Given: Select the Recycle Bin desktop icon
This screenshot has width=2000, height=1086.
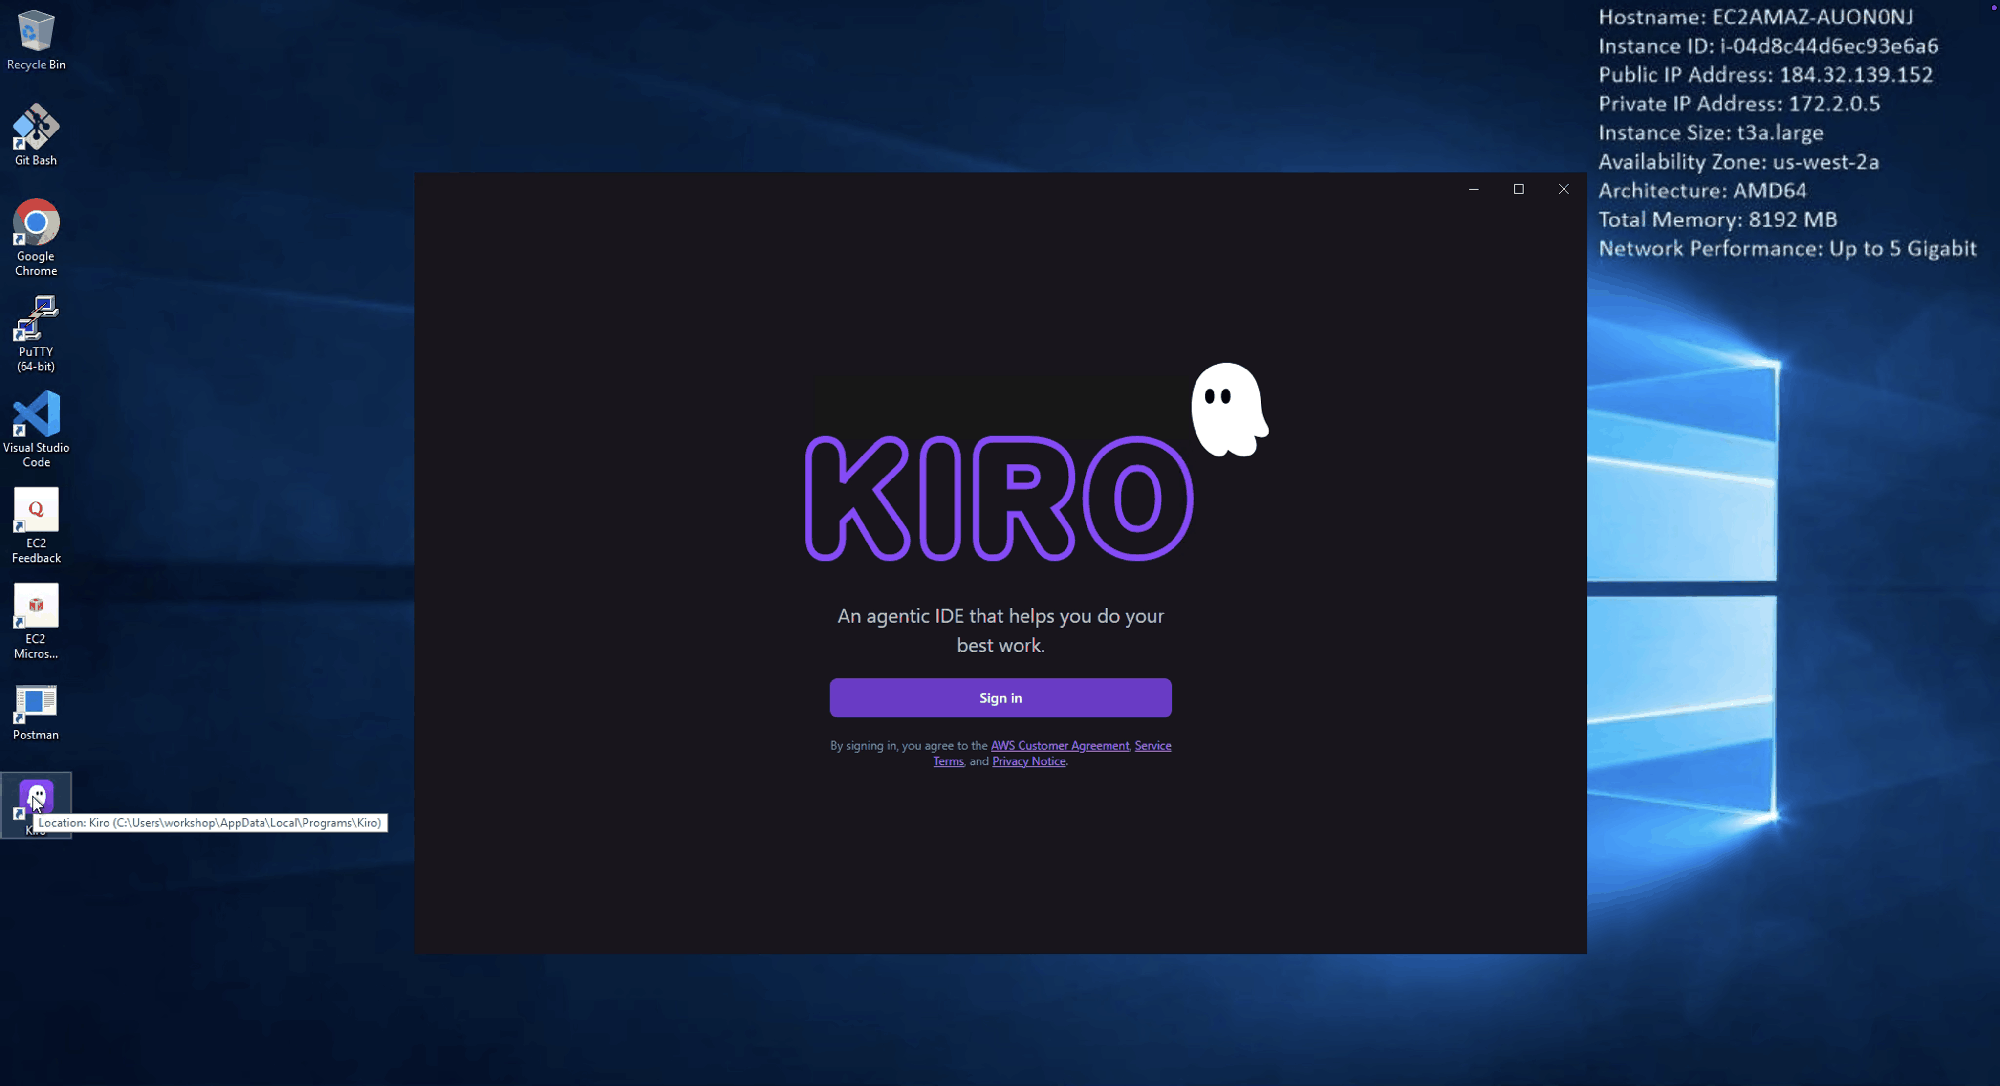Looking at the screenshot, I should pos(36,40).
